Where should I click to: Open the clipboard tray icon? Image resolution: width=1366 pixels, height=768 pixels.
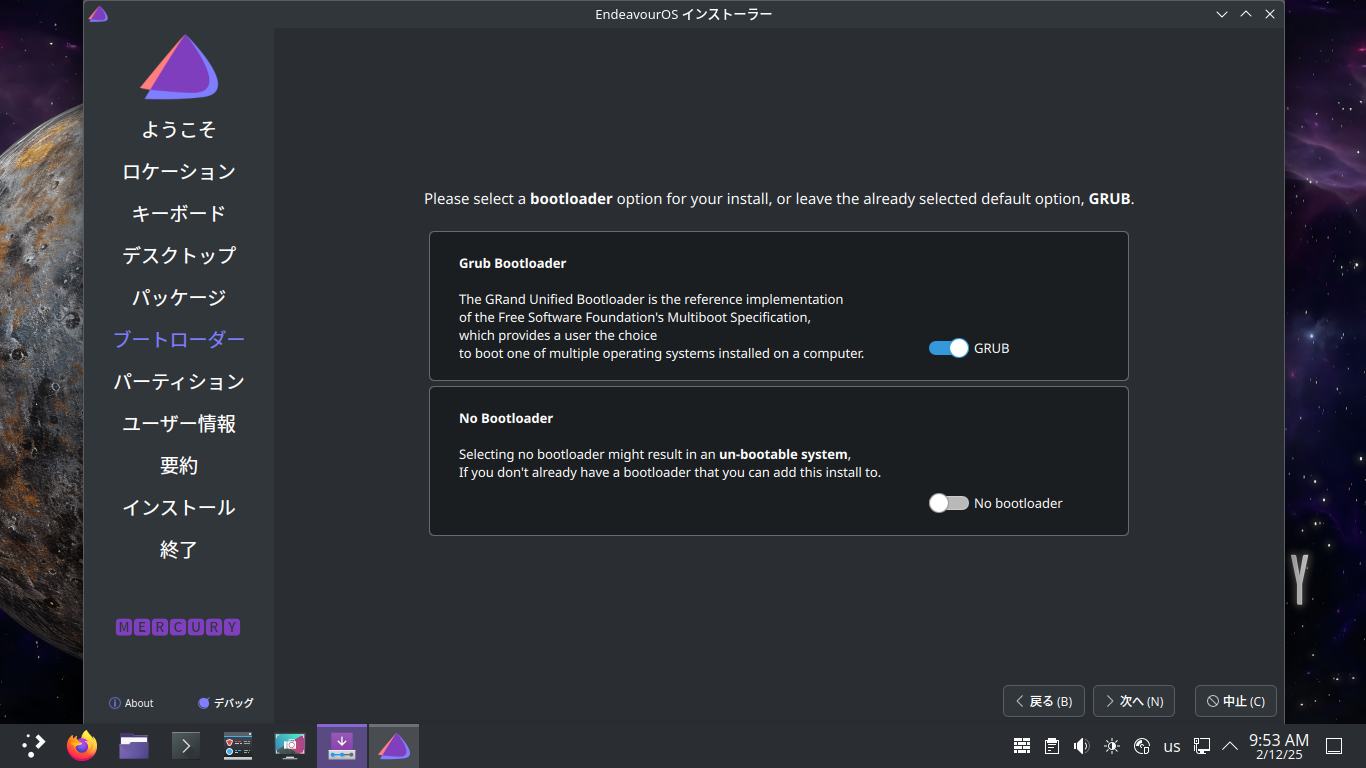coord(1052,746)
